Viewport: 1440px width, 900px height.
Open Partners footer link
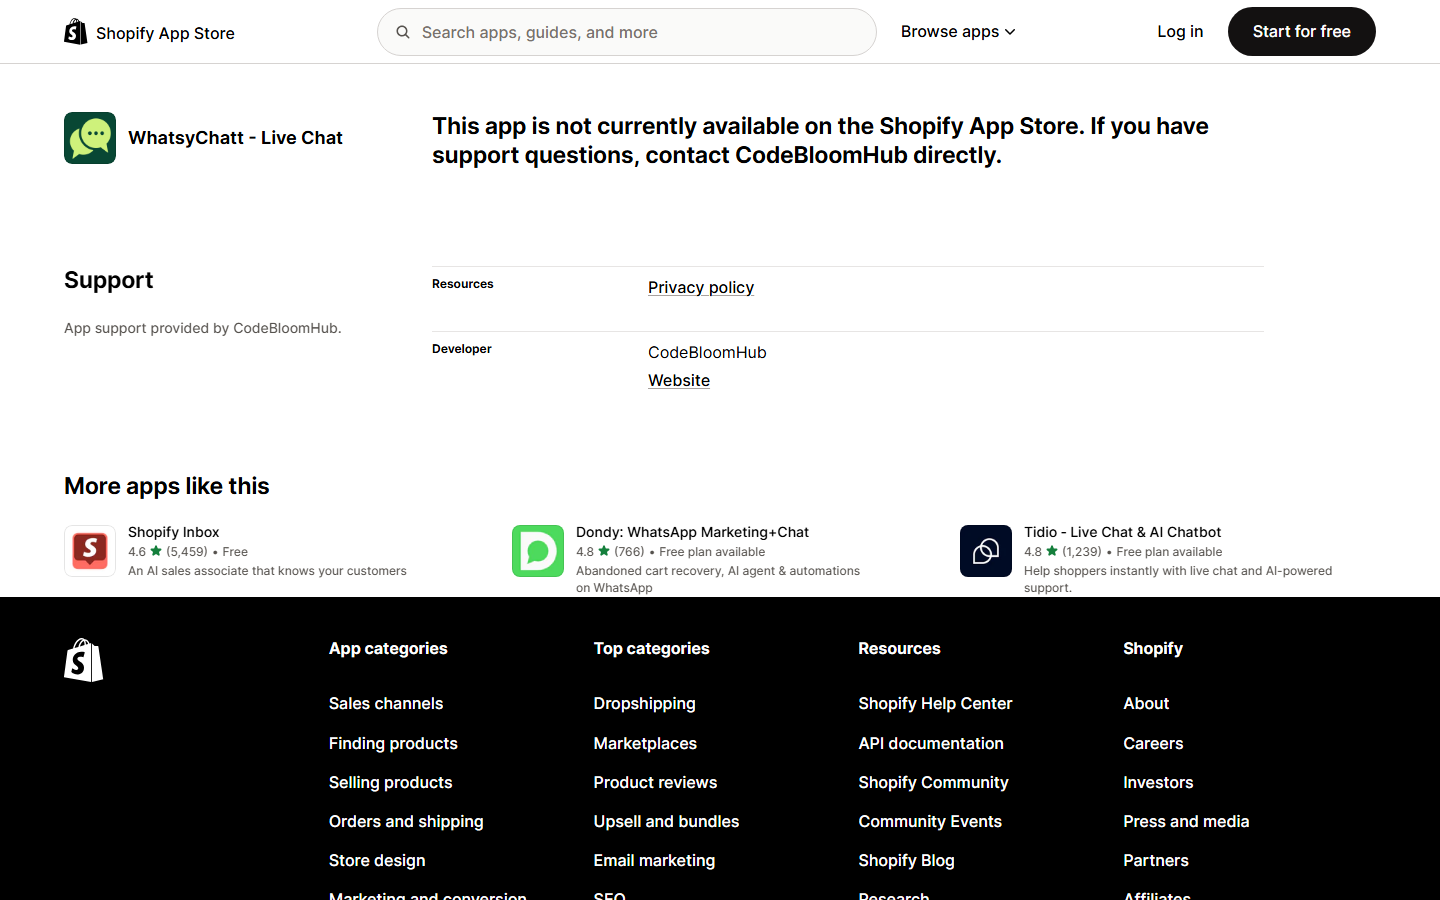click(x=1156, y=860)
